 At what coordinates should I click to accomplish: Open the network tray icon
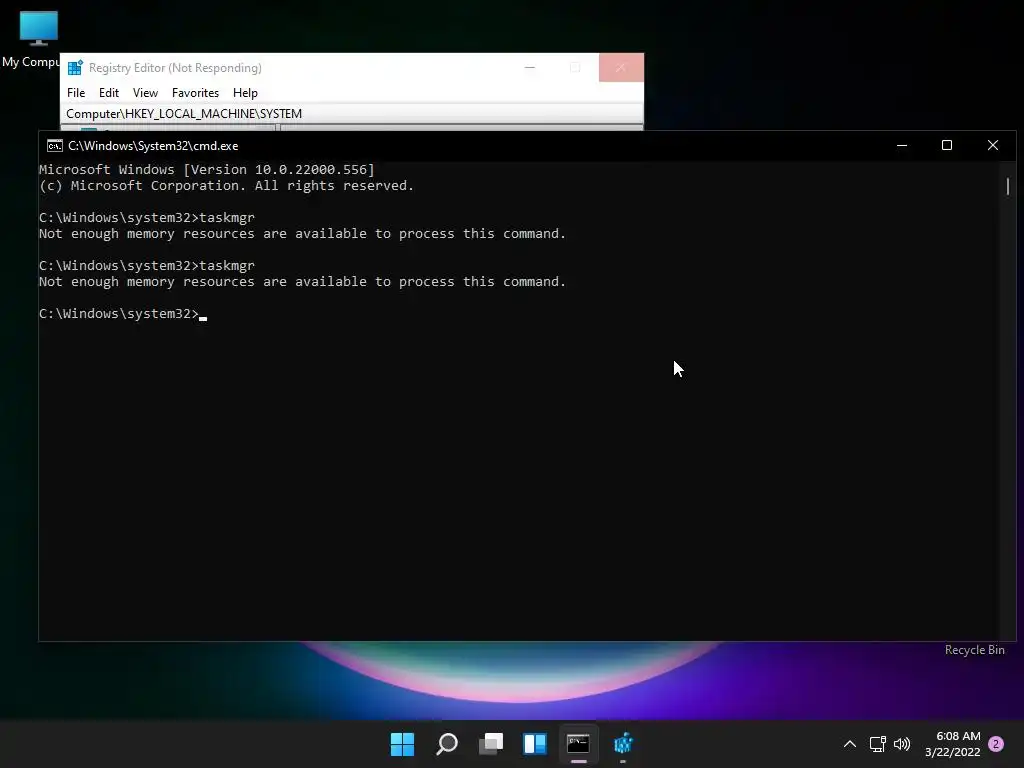(x=877, y=744)
